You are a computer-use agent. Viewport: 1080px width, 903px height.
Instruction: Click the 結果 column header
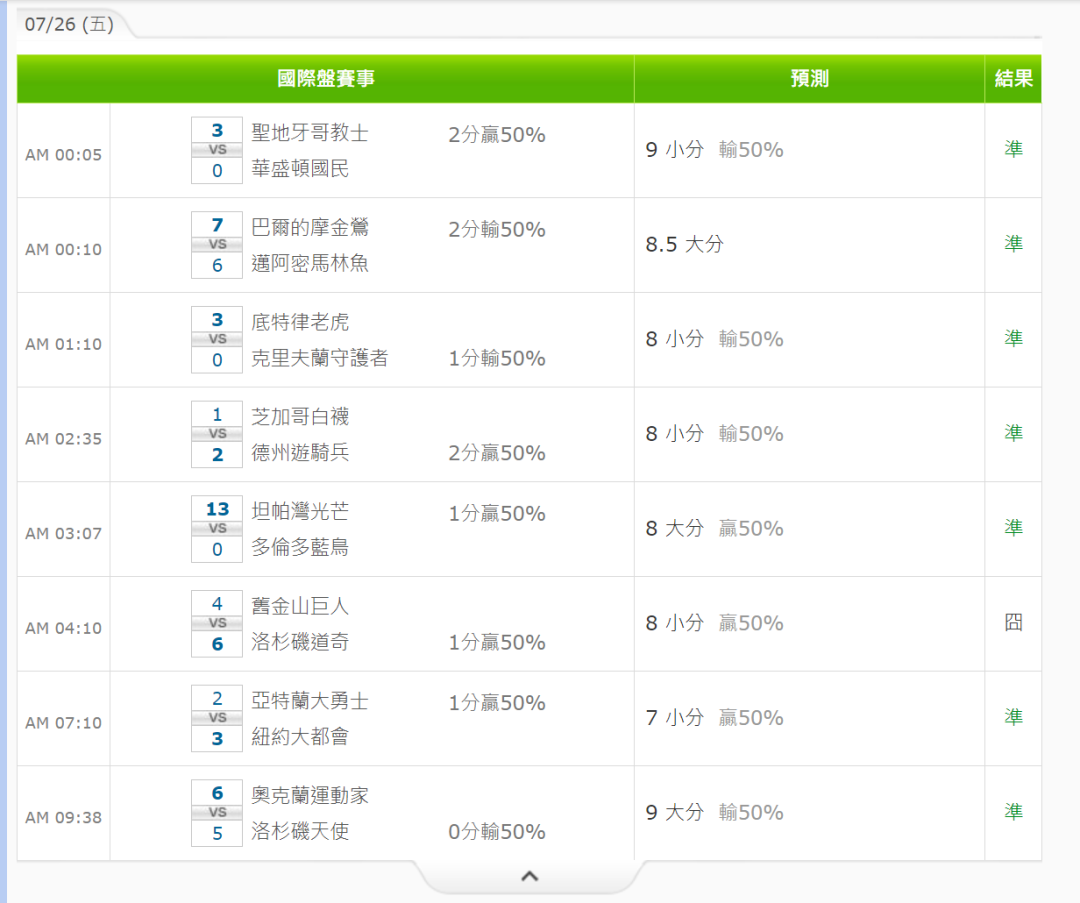1013,79
